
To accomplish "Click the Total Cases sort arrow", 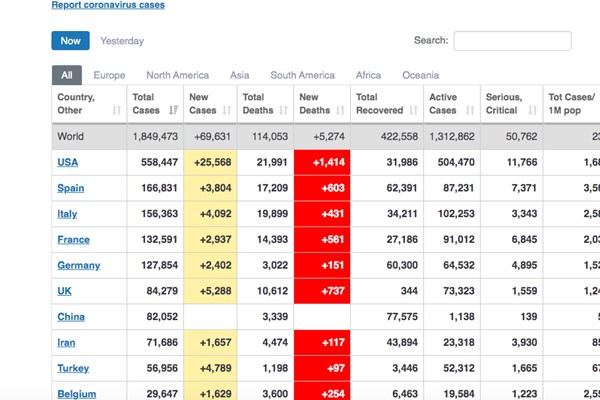I will (x=174, y=110).
